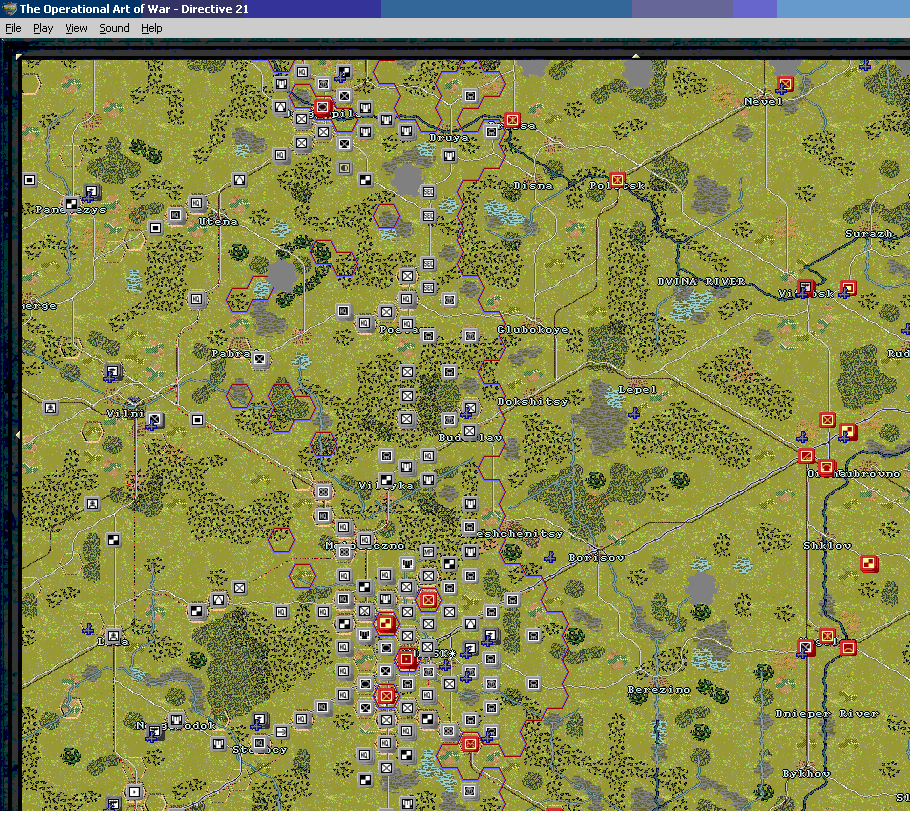The width and height of the screenshot is (910, 815).
Task: Click the DVINA RIVER label
Action: click(701, 282)
